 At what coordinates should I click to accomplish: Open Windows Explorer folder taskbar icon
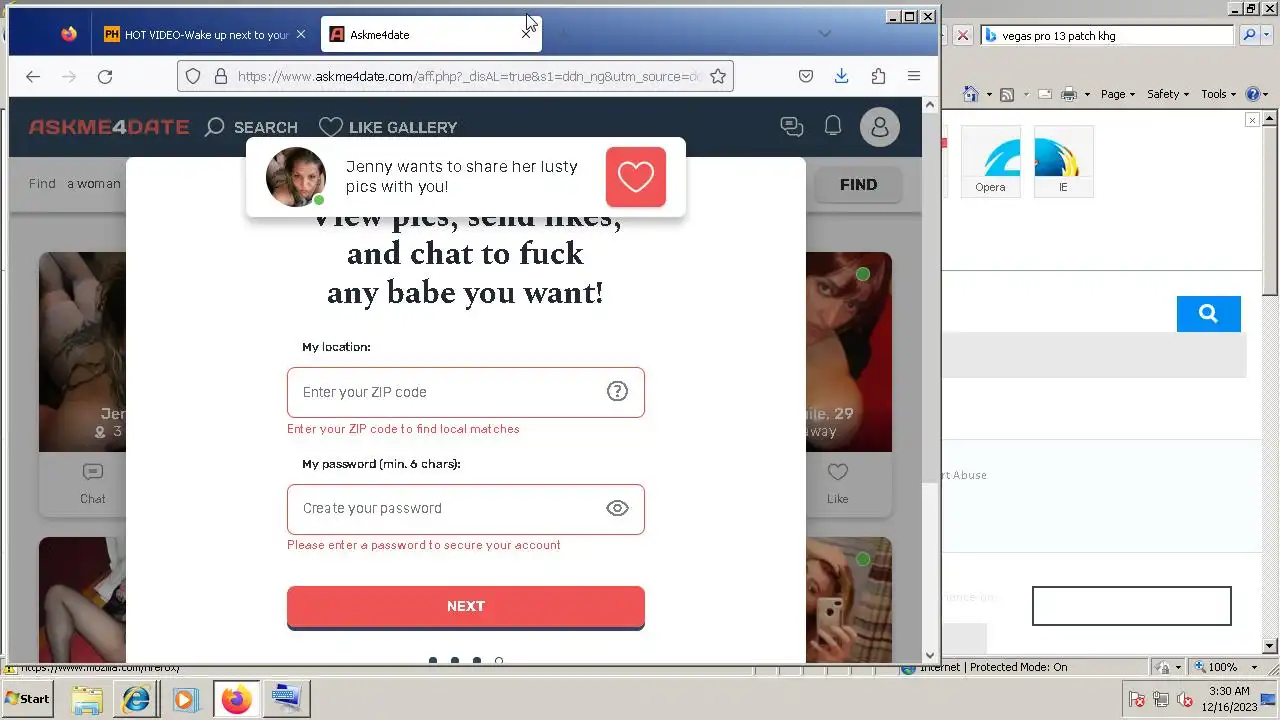tap(87, 699)
